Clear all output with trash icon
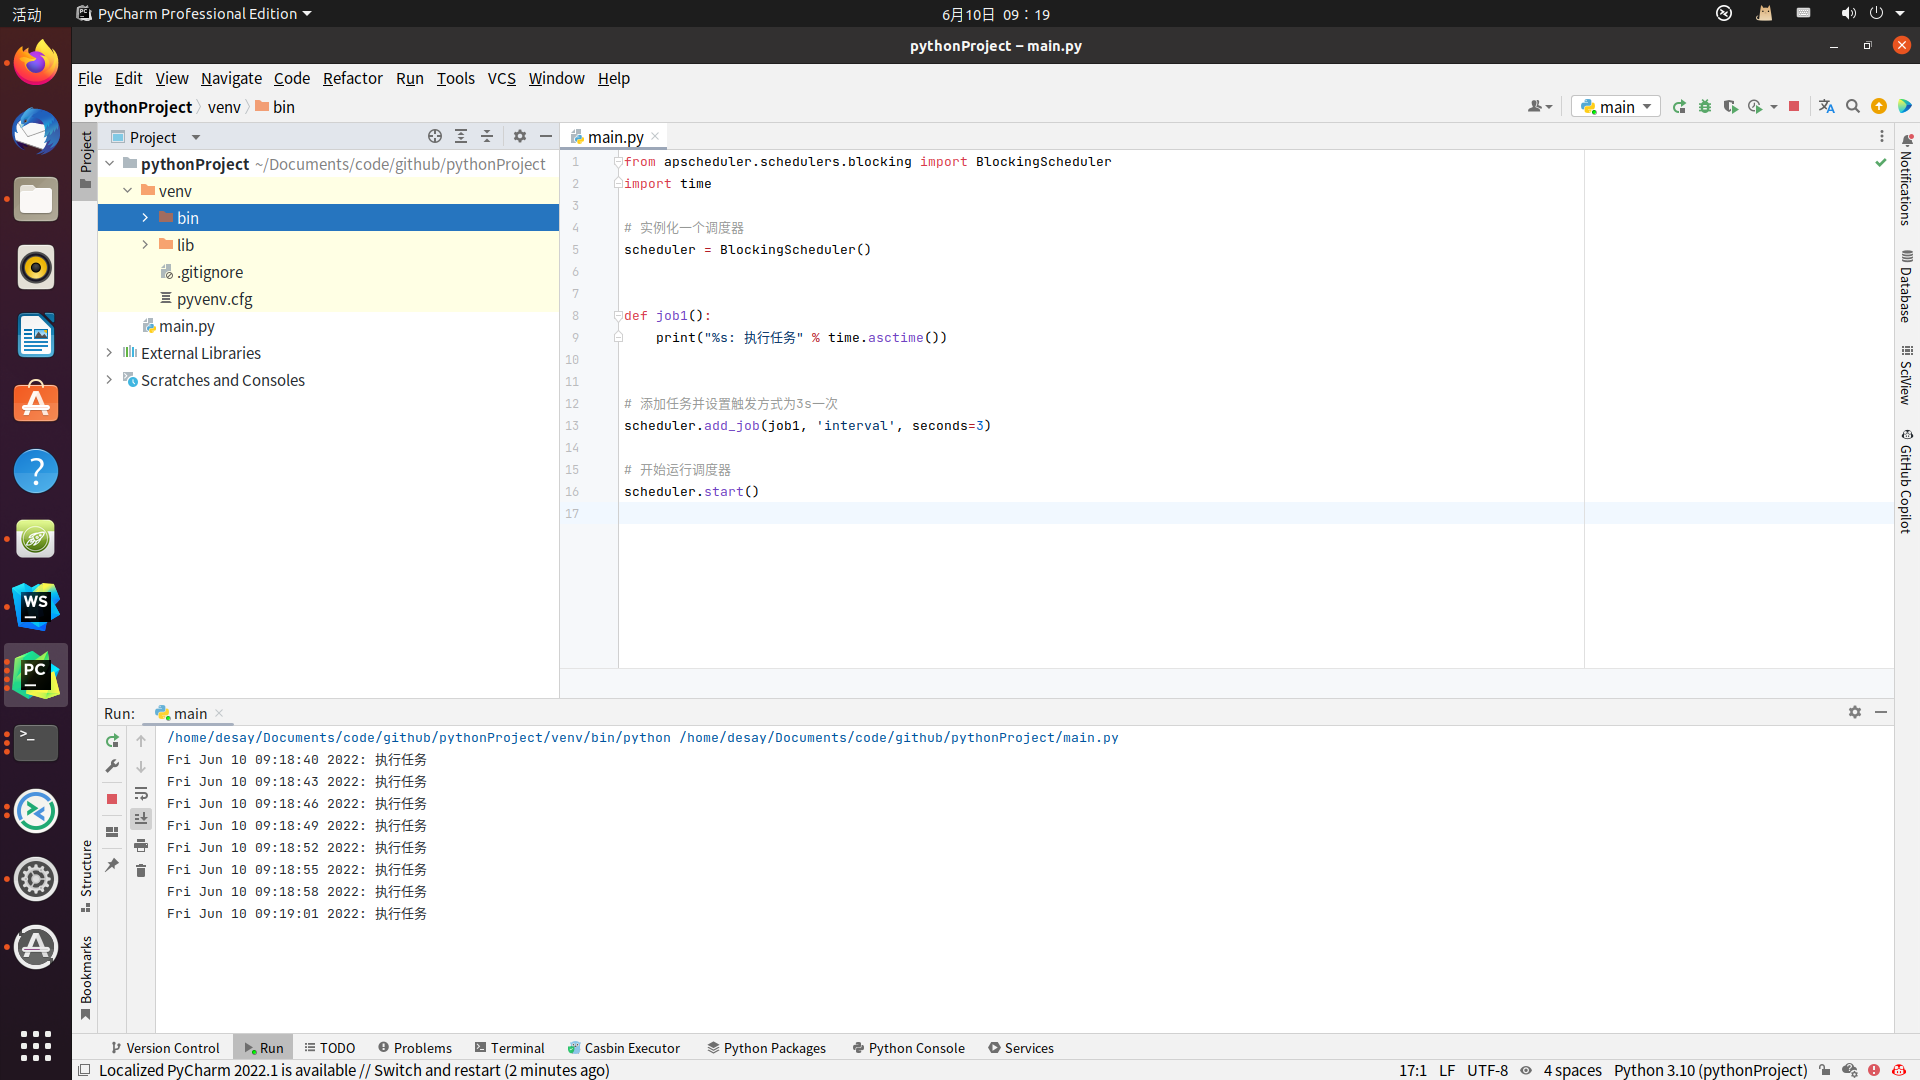 click(141, 871)
